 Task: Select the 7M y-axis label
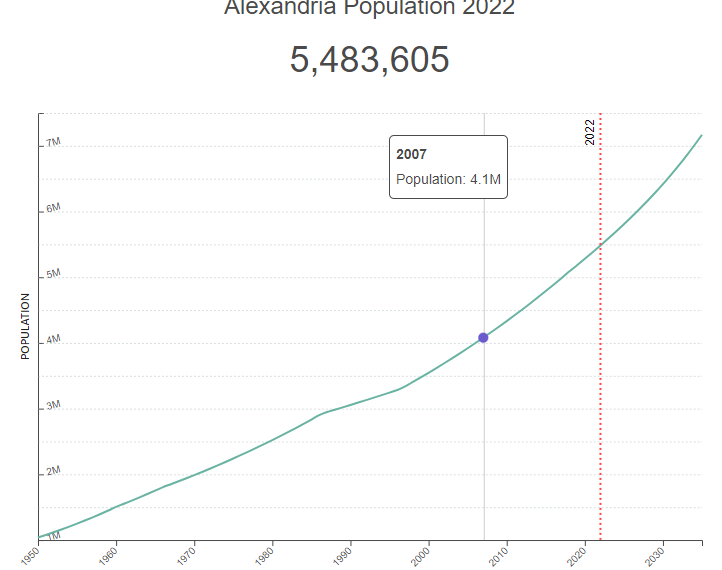pos(53,142)
